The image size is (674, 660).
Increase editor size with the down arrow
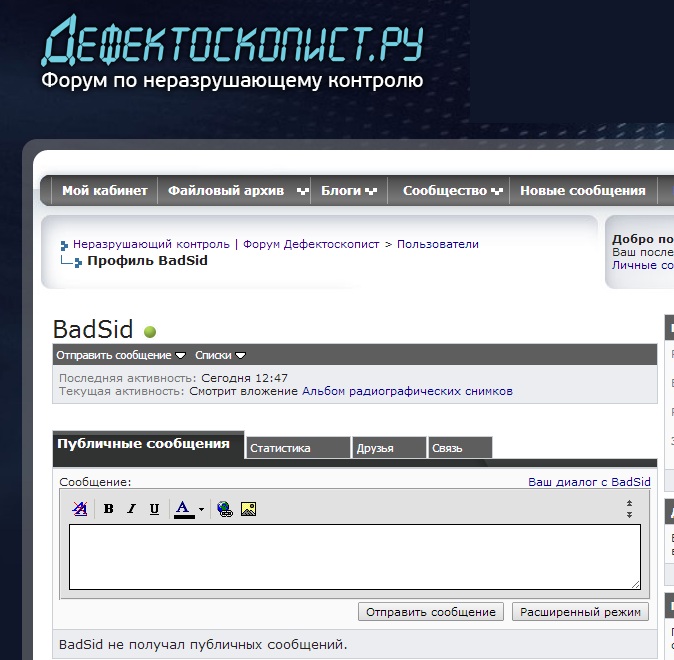pos(629,514)
